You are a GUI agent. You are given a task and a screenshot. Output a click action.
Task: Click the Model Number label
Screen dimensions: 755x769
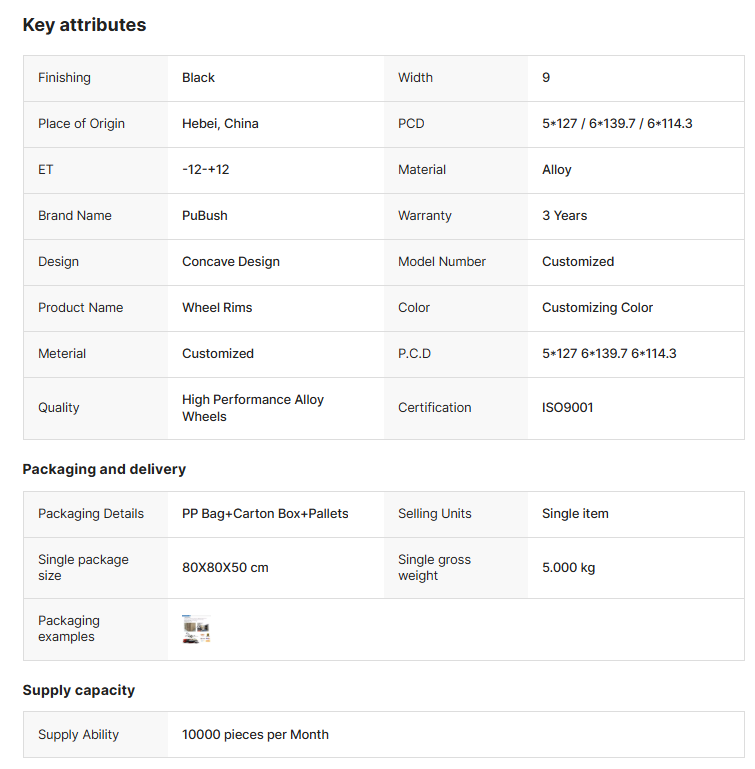pyautogui.click(x=441, y=262)
